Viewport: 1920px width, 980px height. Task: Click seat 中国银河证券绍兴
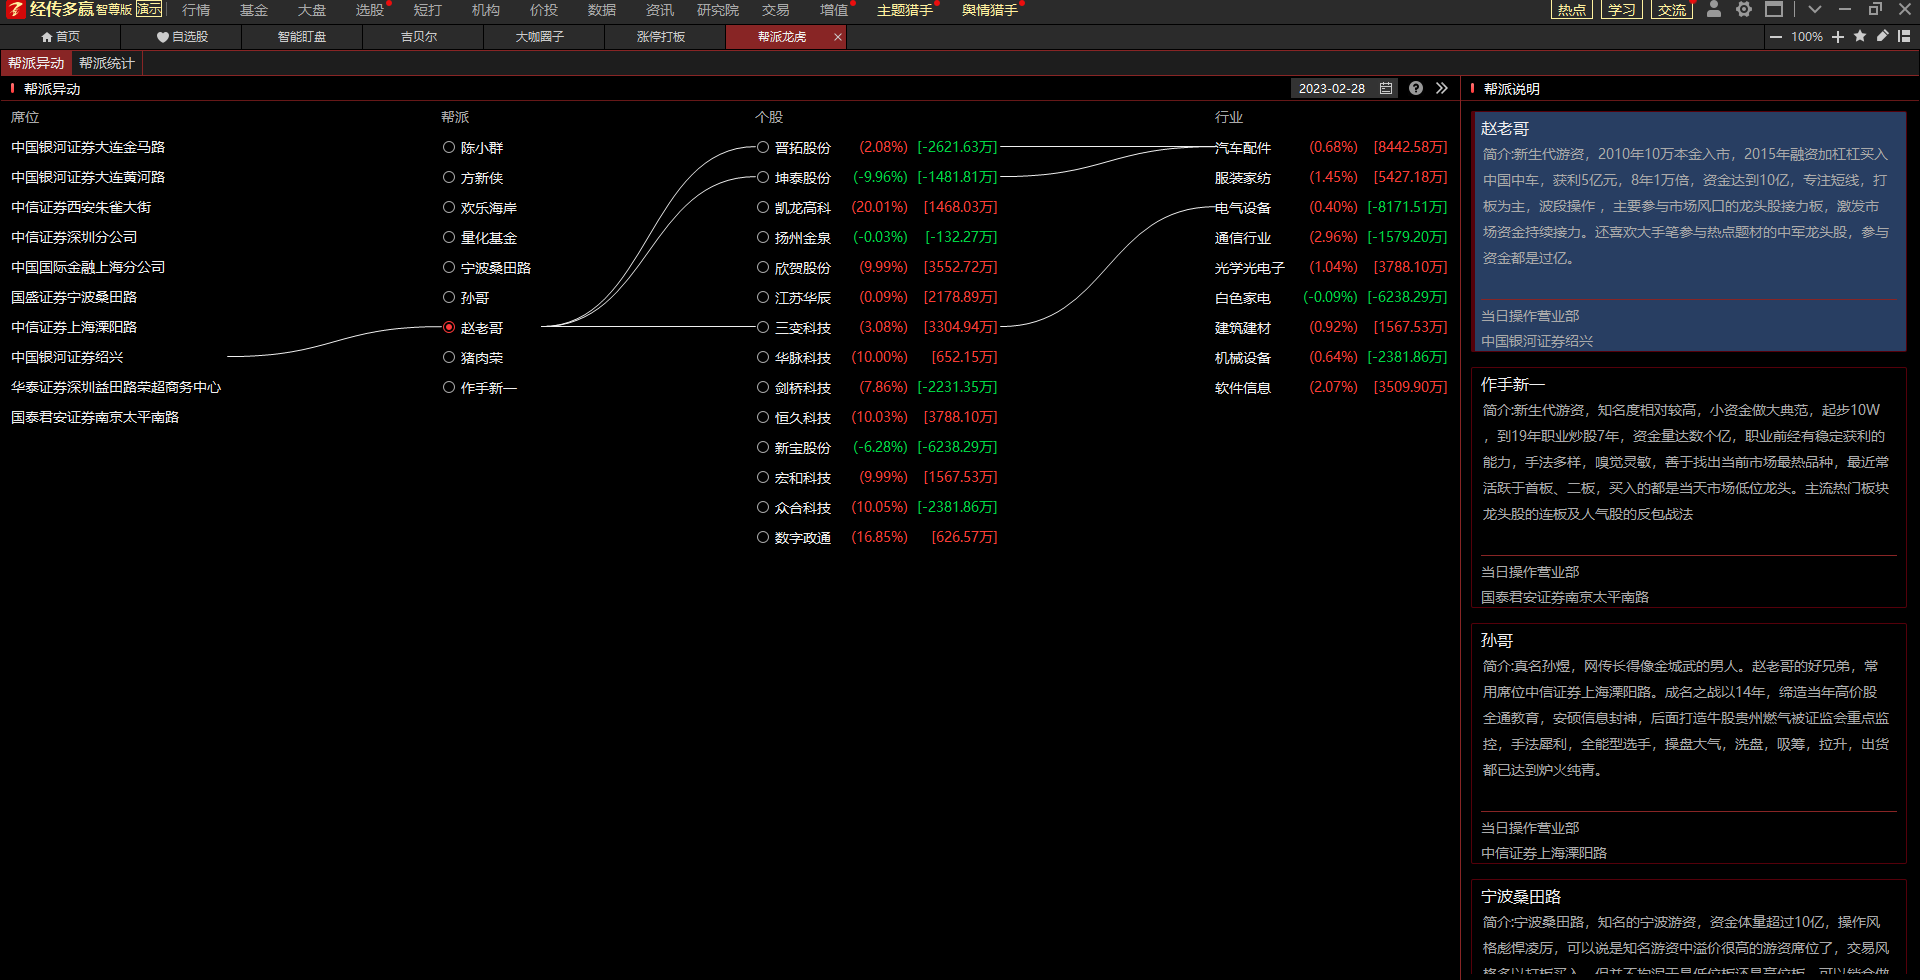pyautogui.click(x=67, y=357)
